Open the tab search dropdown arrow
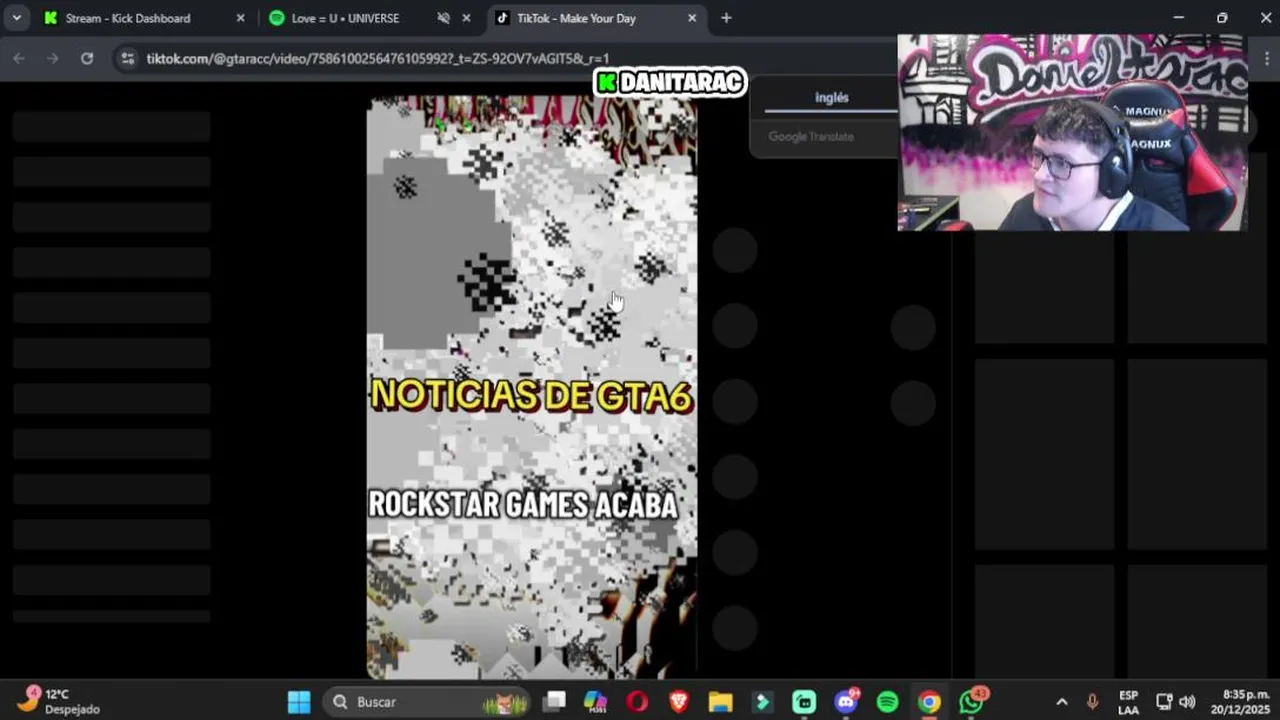Screen dimensions: 1280x720 (17, 18)
